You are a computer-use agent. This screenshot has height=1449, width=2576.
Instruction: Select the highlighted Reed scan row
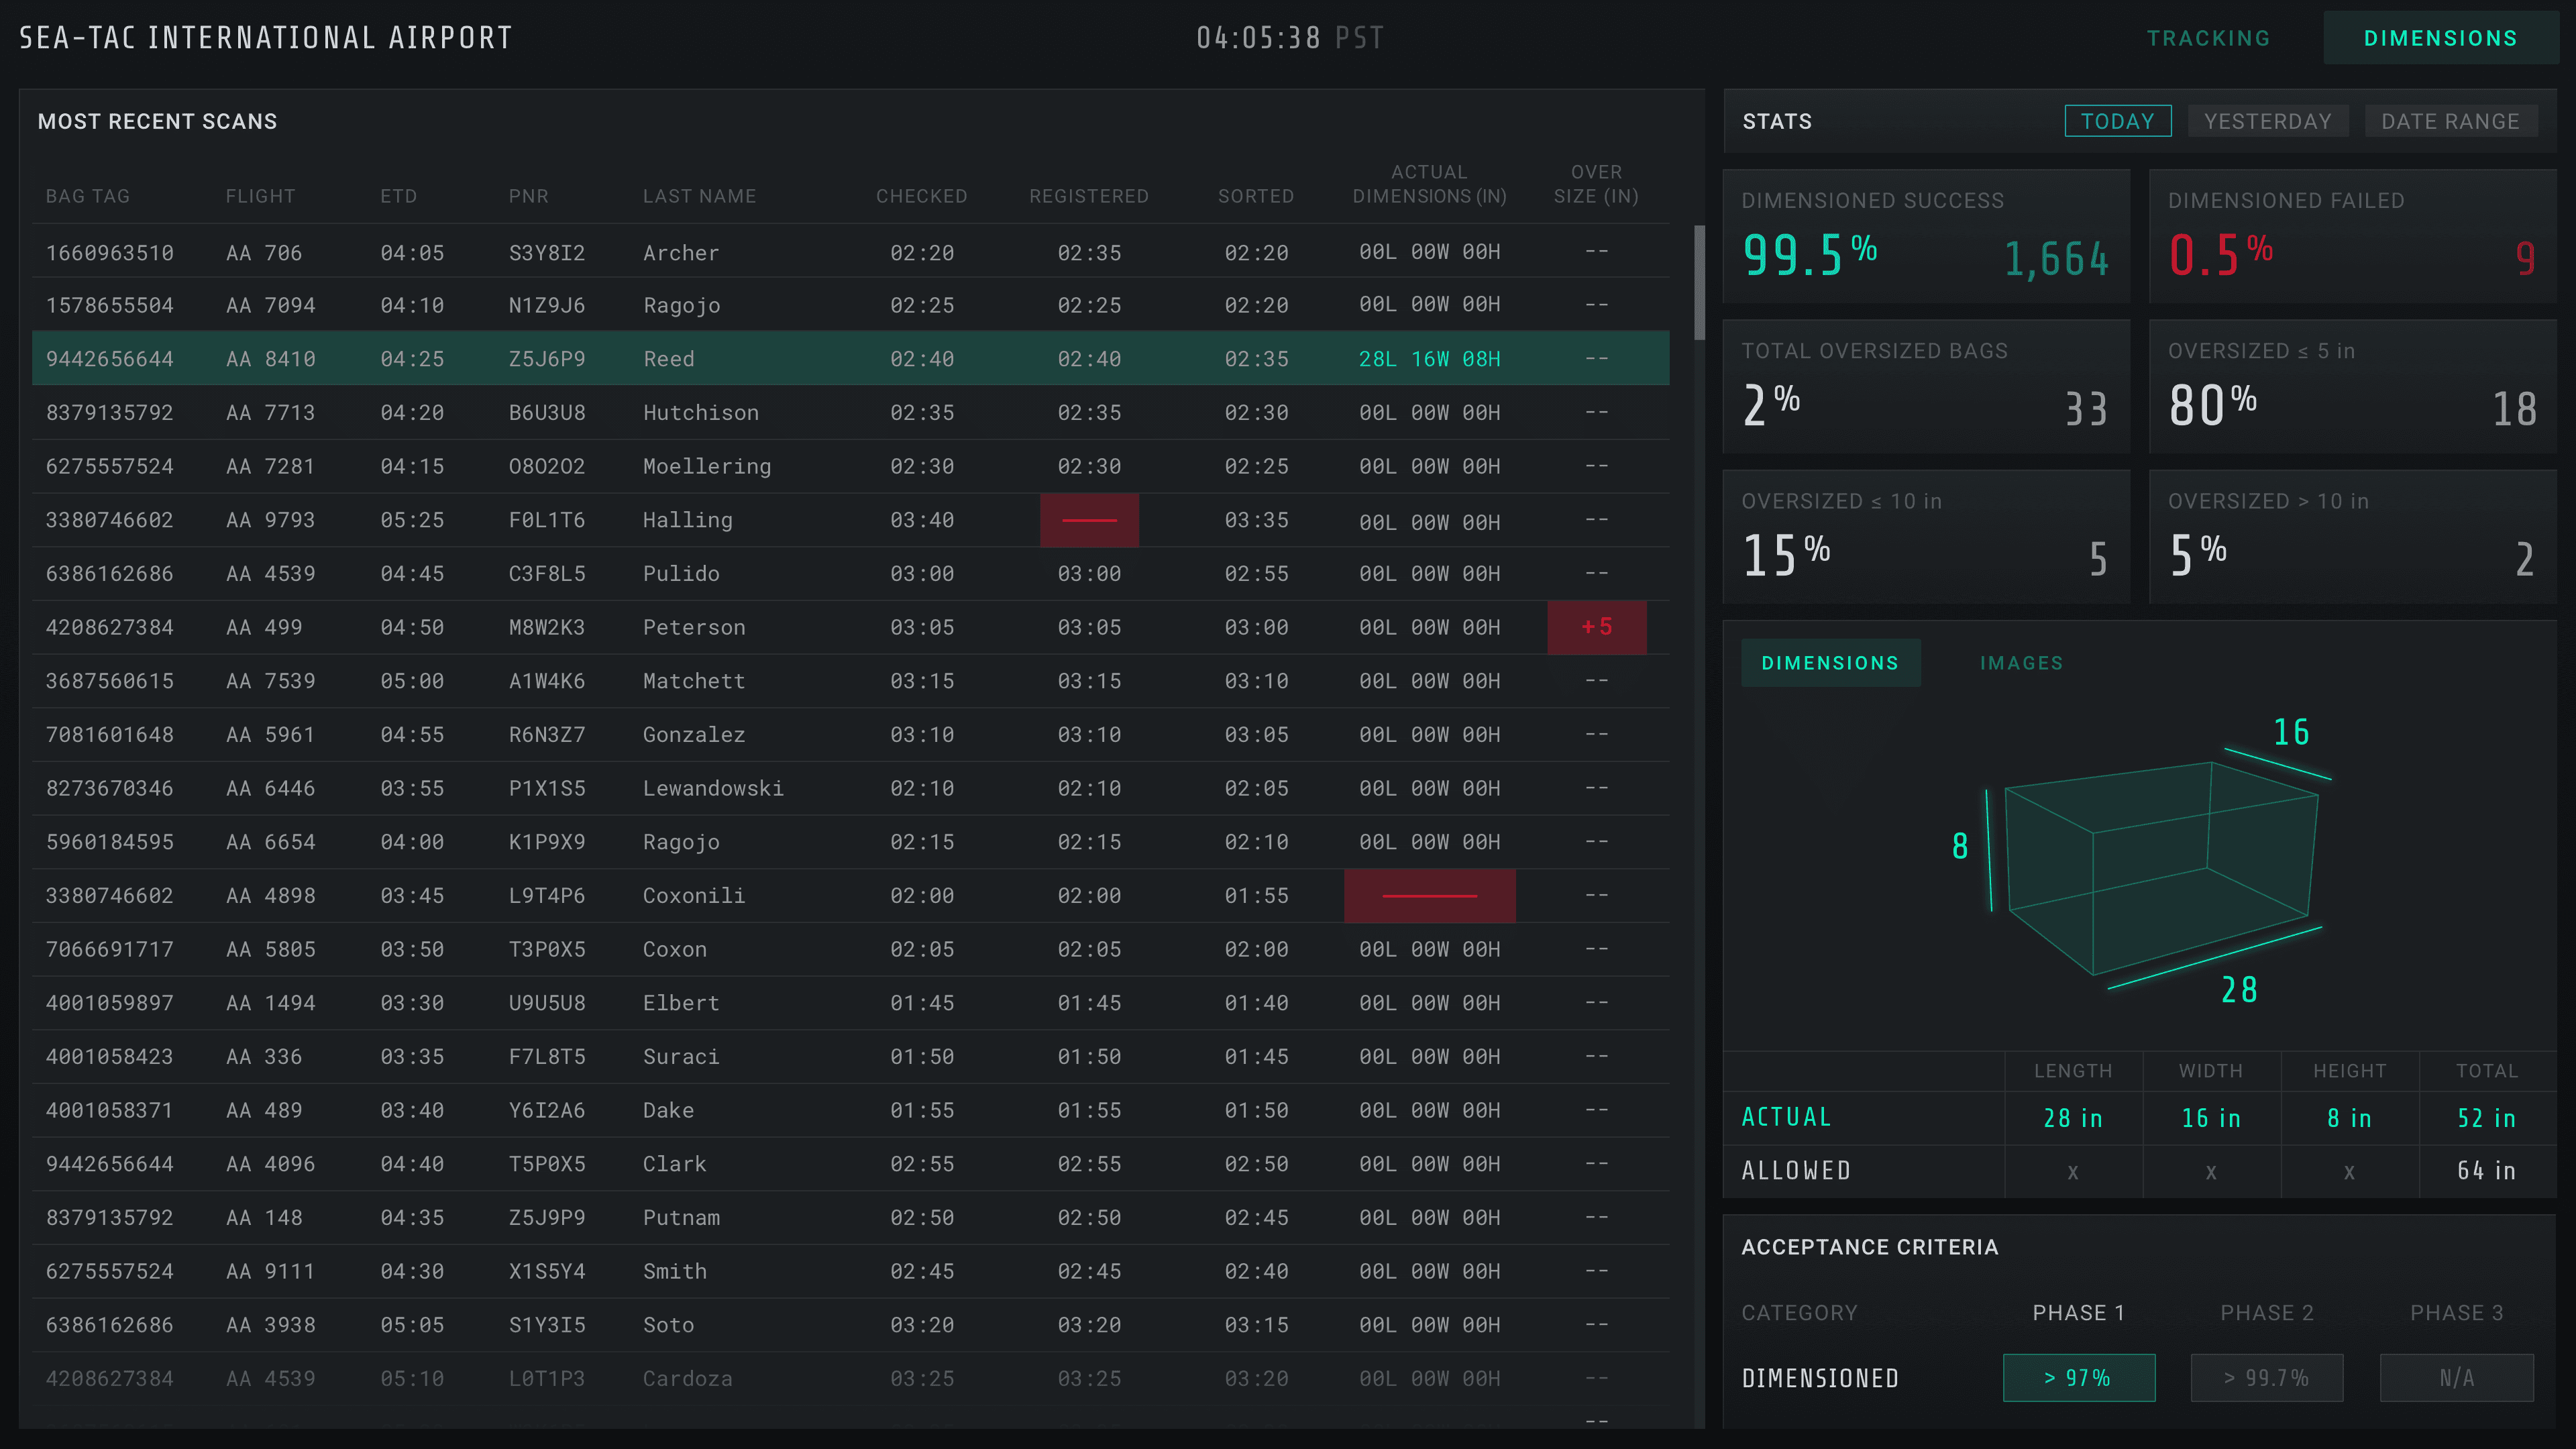[x=850, y=358]
